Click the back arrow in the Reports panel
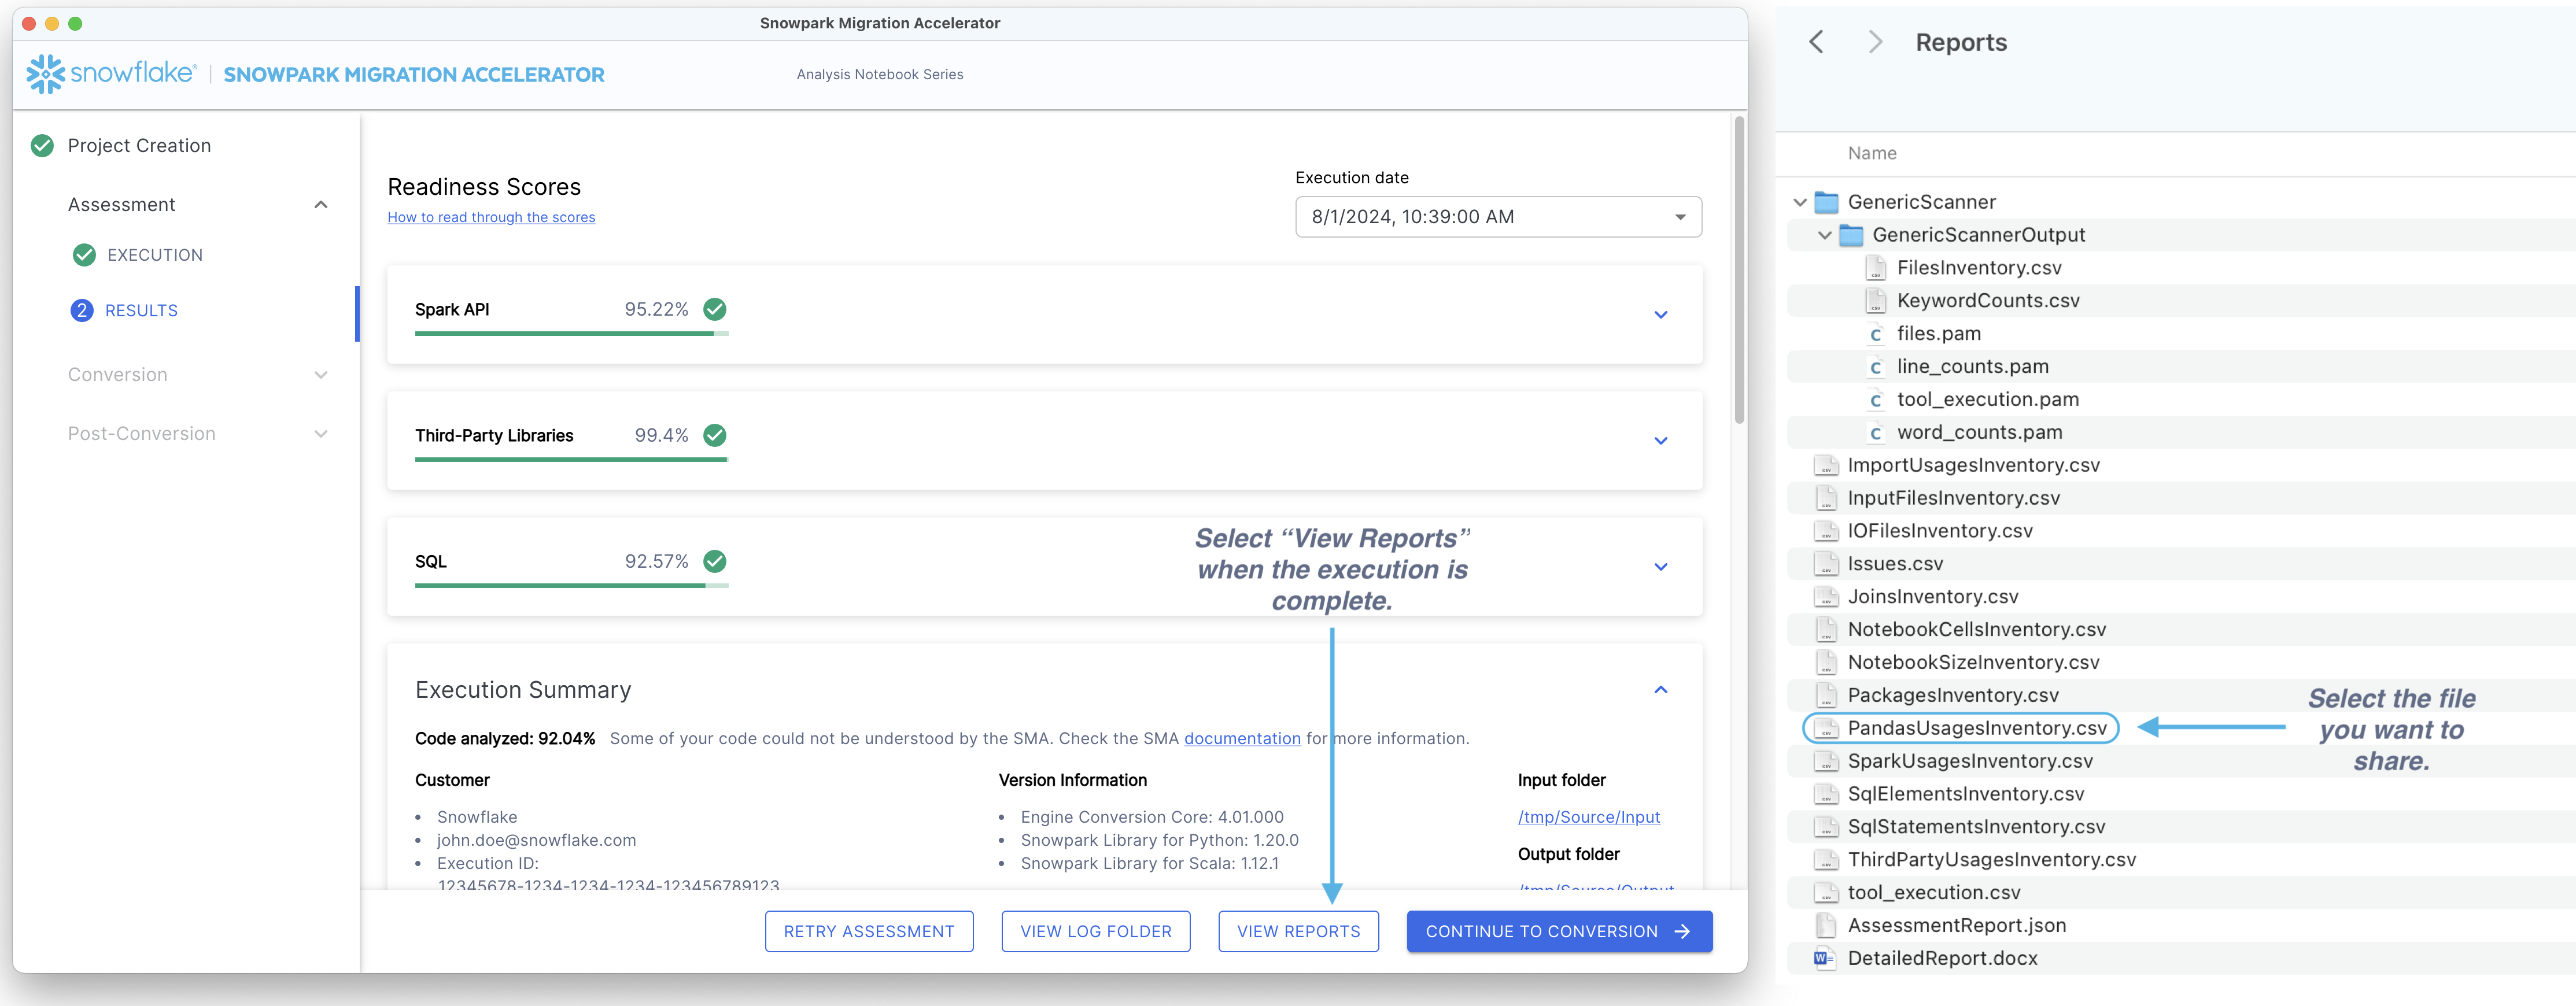The image size is (2576, 1006). (1817, 42)
